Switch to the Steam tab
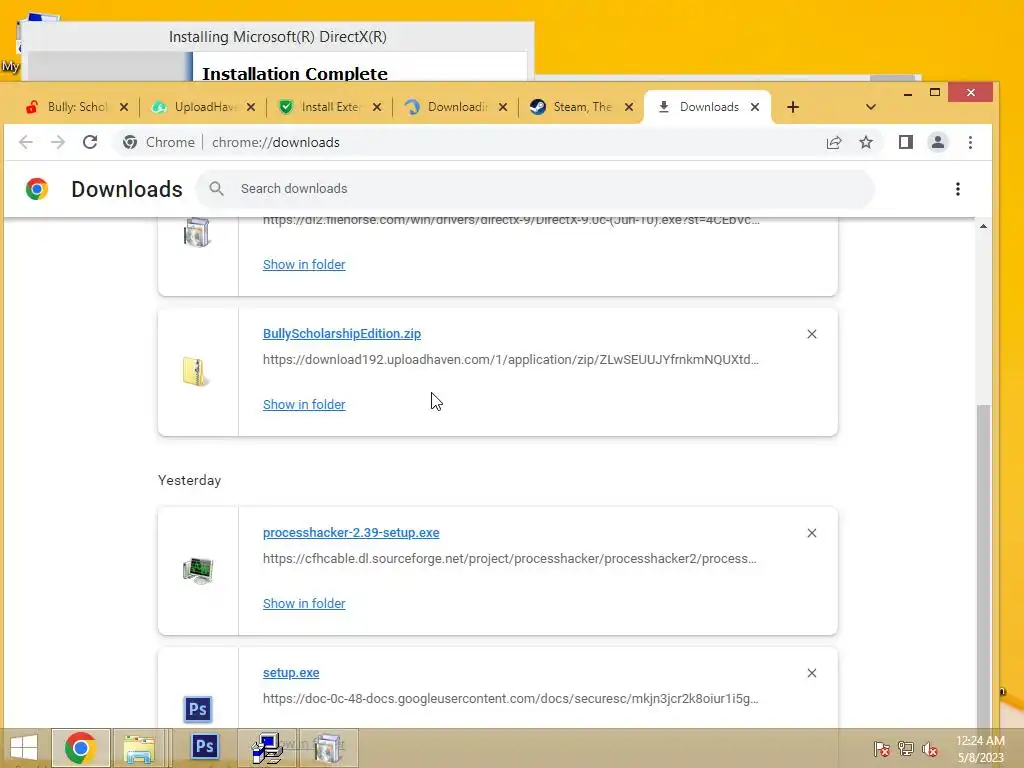Screen dimensions: 1024x768 coord(571,107)
